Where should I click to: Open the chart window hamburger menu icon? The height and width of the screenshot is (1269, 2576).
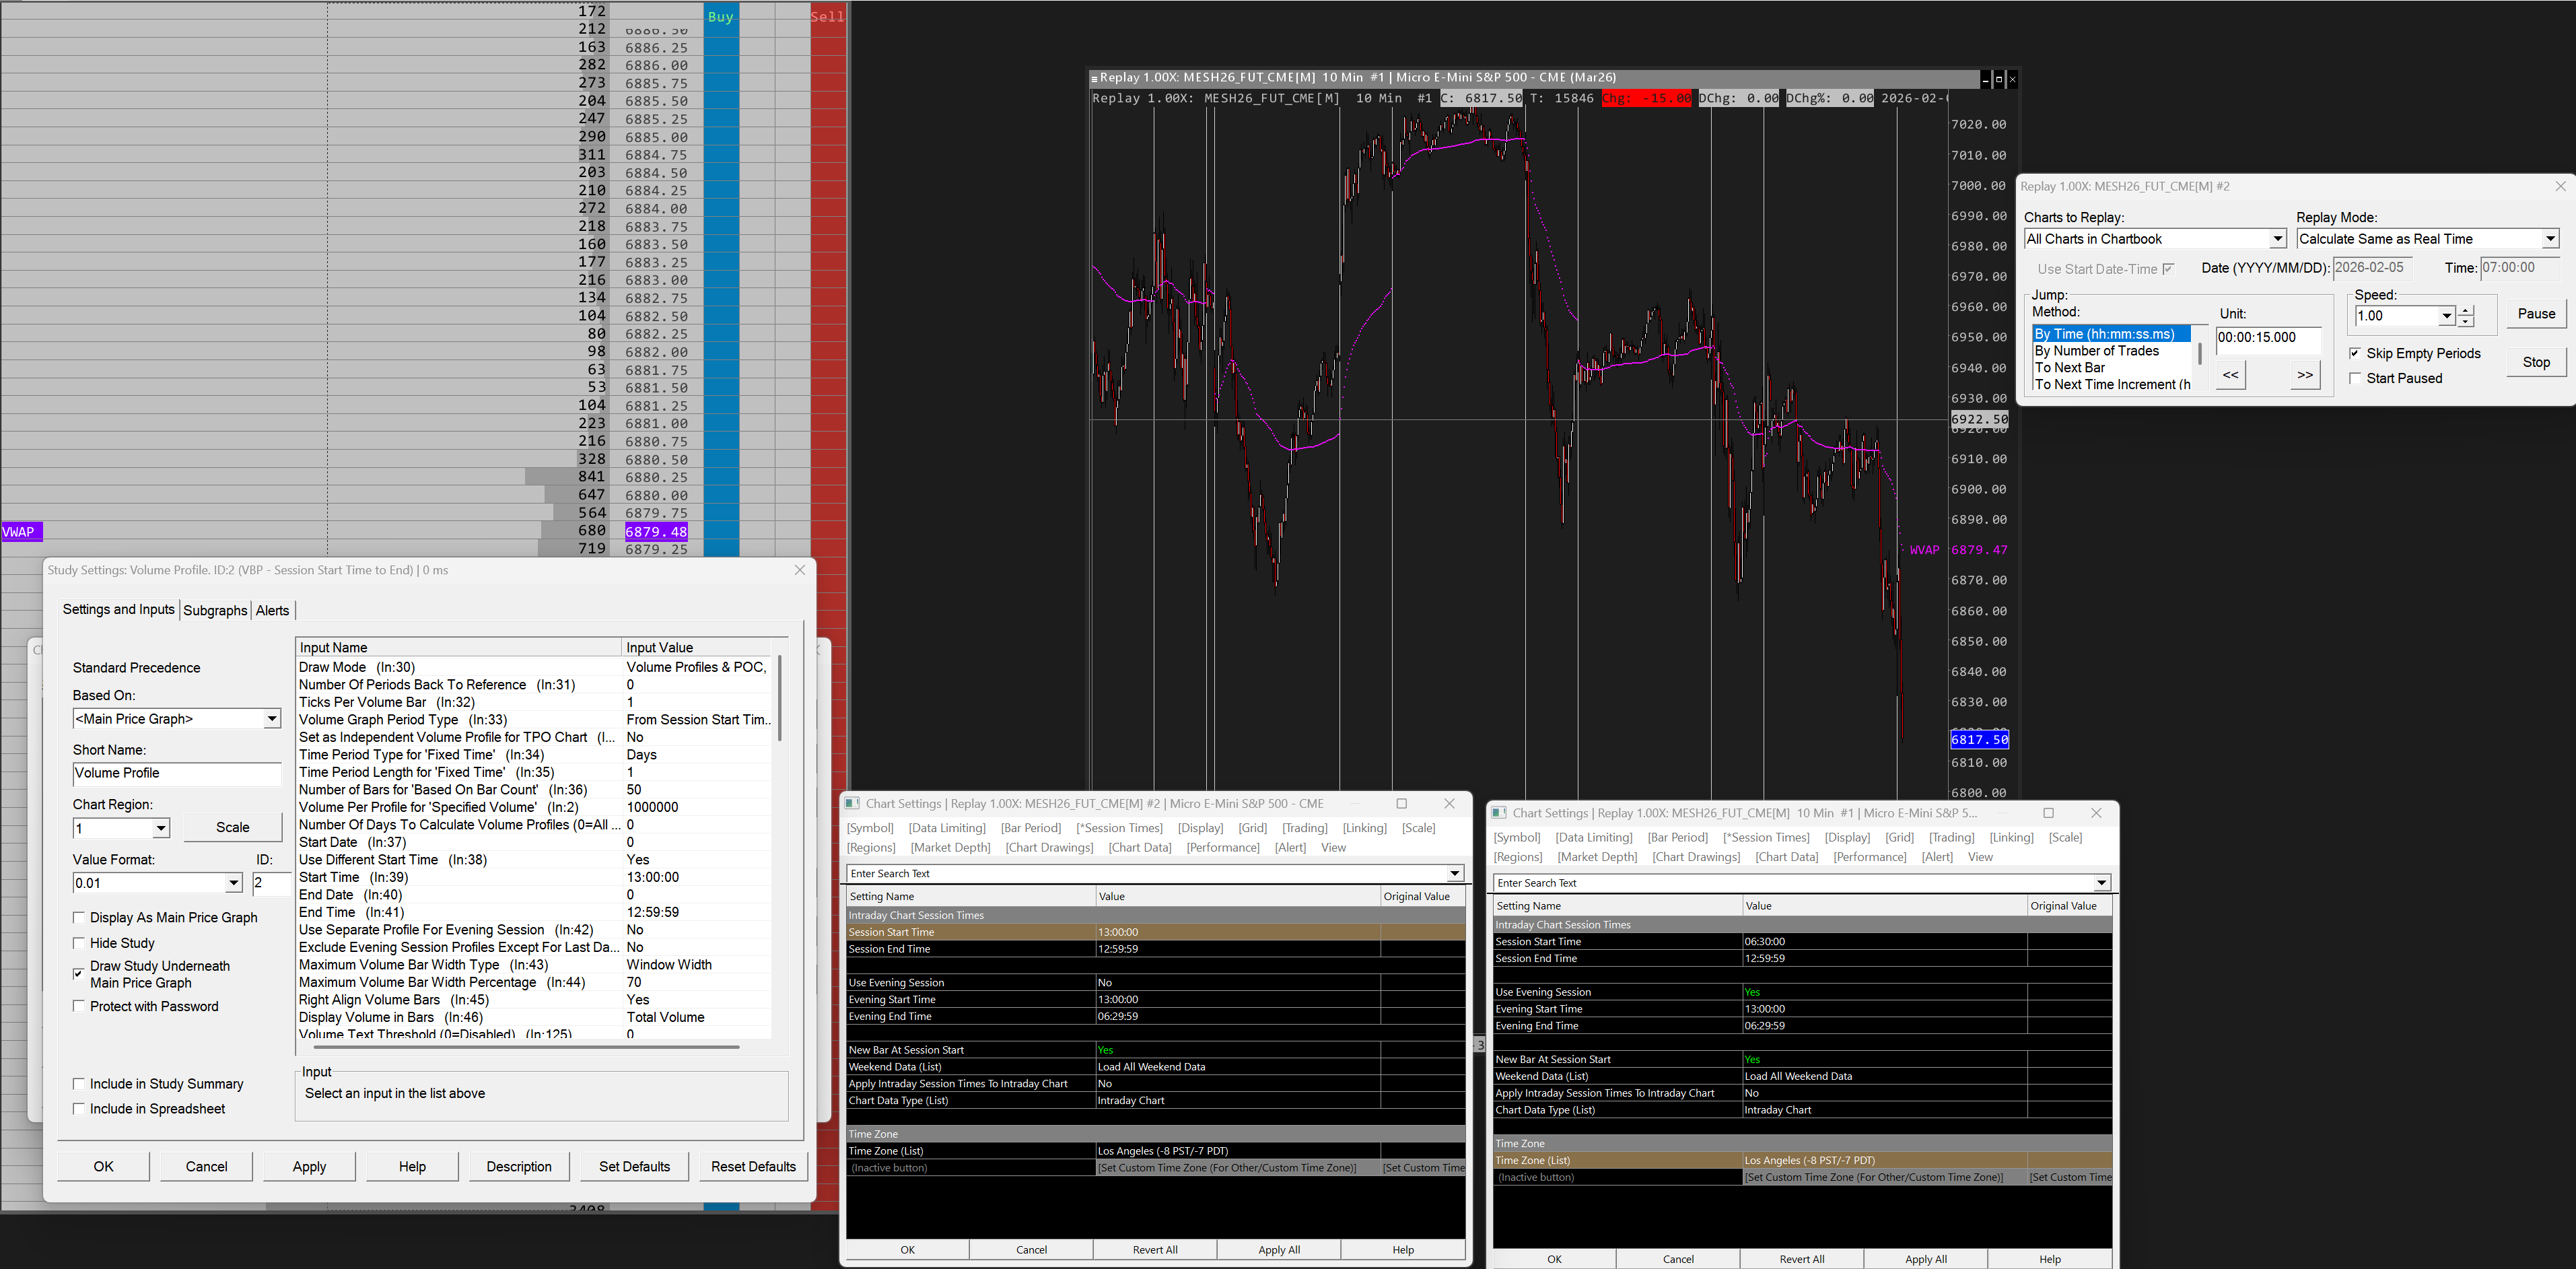point(1094,78)
